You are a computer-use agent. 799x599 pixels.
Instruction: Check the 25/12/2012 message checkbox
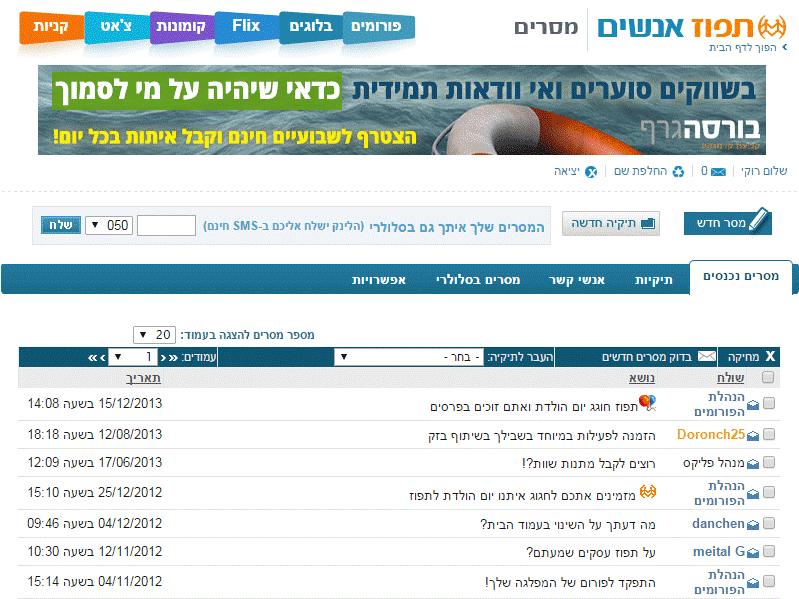pos(769,492)
